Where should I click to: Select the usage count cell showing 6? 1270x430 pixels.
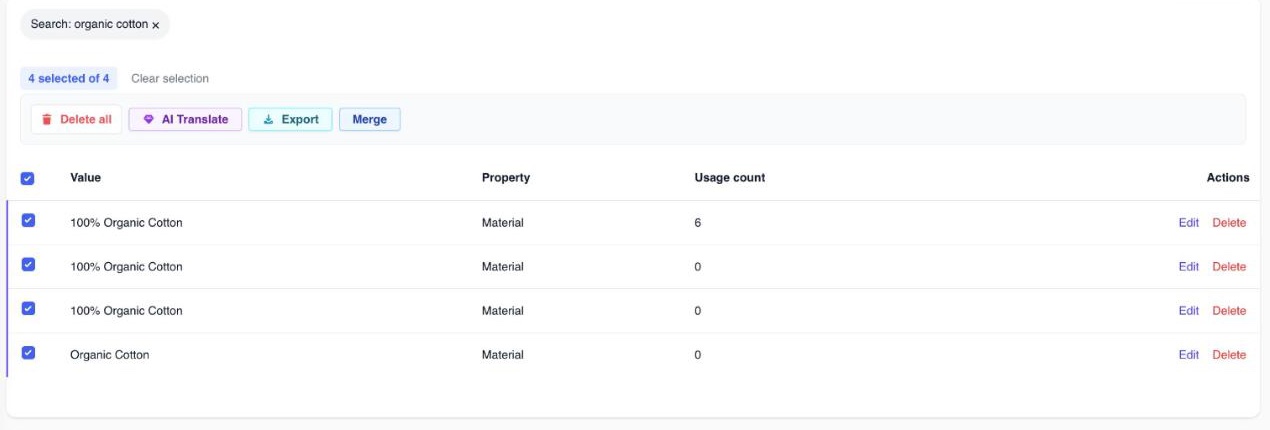point(698,223)
